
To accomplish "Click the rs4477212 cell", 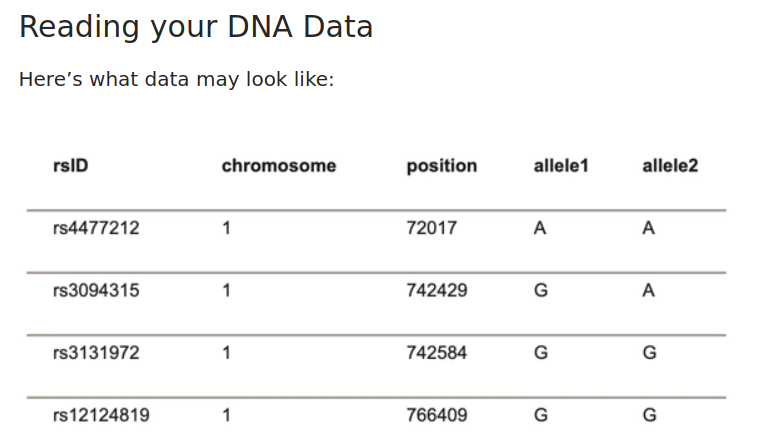I will [x=96, y=228].
